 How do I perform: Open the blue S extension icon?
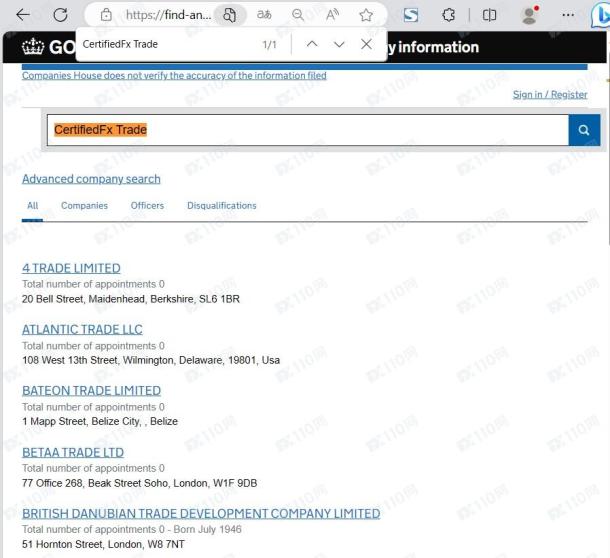411,15
